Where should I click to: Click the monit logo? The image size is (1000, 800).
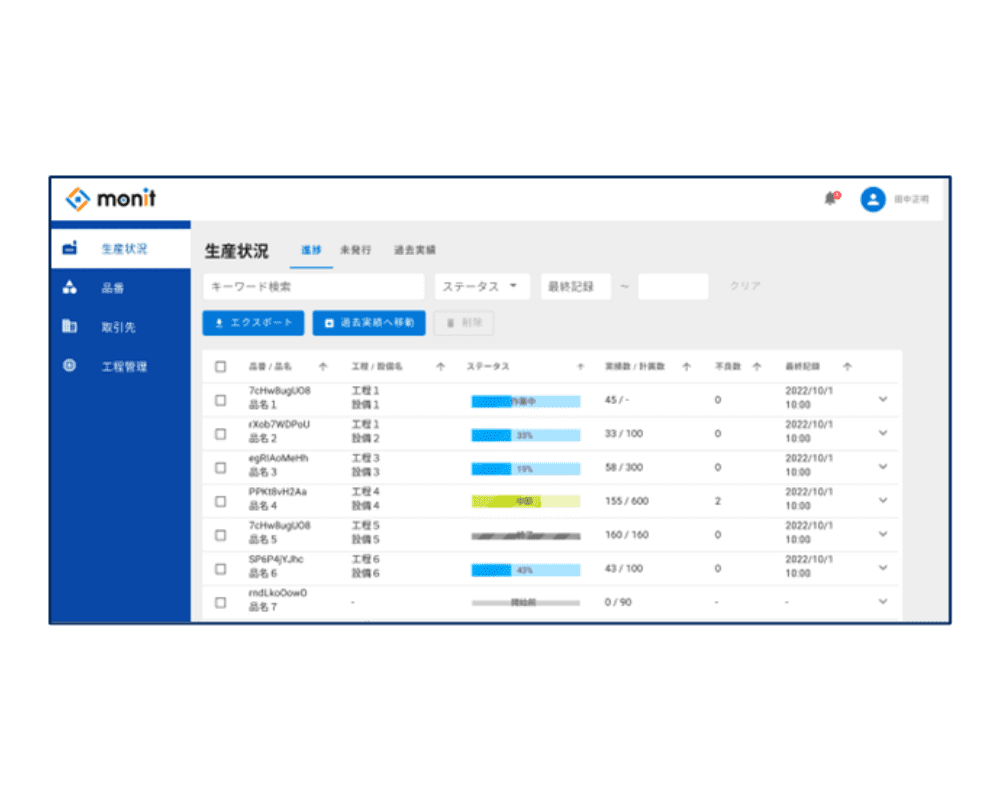pyautogui.click(x=111, y=199)
